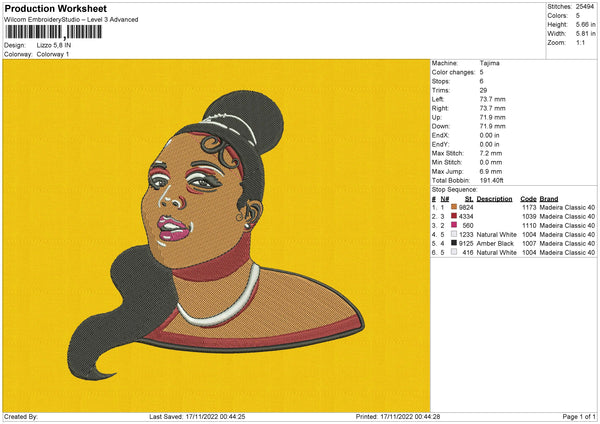This screenshot has width=600, height=424.
Task: Click the Max Stitch value 7.2 mm
Action: point(491,153)
